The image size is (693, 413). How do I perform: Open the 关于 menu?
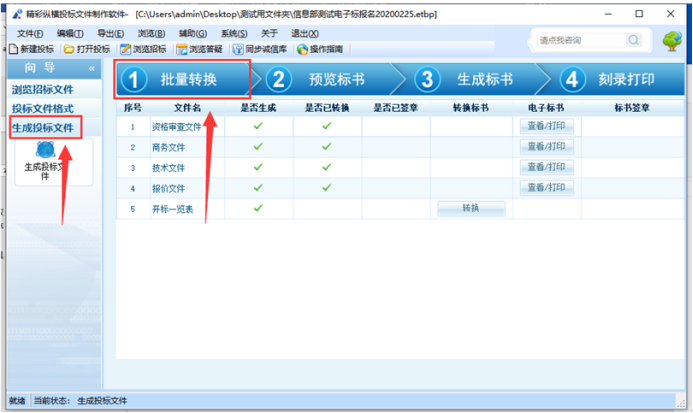[x=269, y=34]
